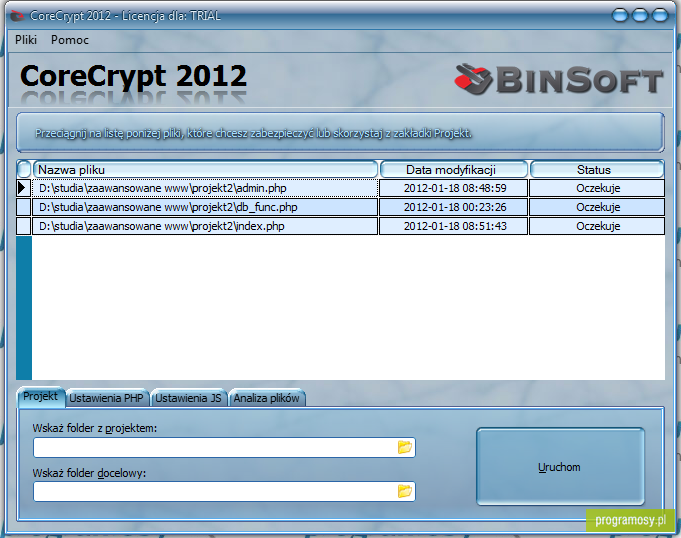
Task: Browse for target folder with folder icon
Action: [404, 491]
